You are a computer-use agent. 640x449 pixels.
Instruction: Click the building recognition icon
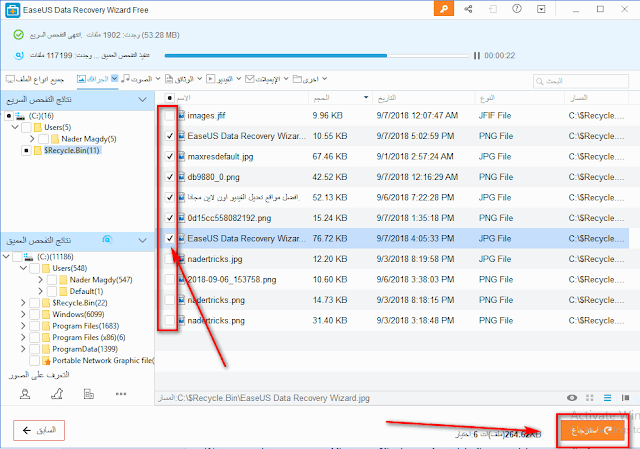pos(89,394)
